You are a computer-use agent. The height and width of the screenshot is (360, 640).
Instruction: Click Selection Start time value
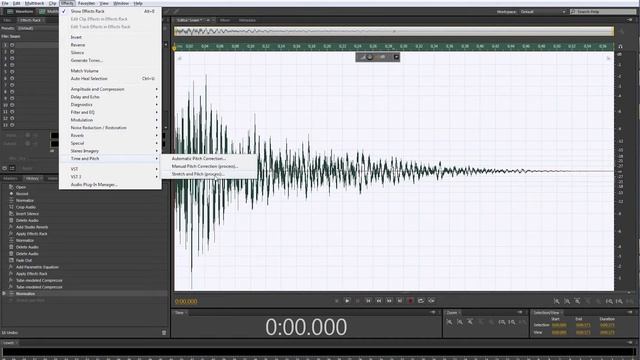(x=559, y=325)
